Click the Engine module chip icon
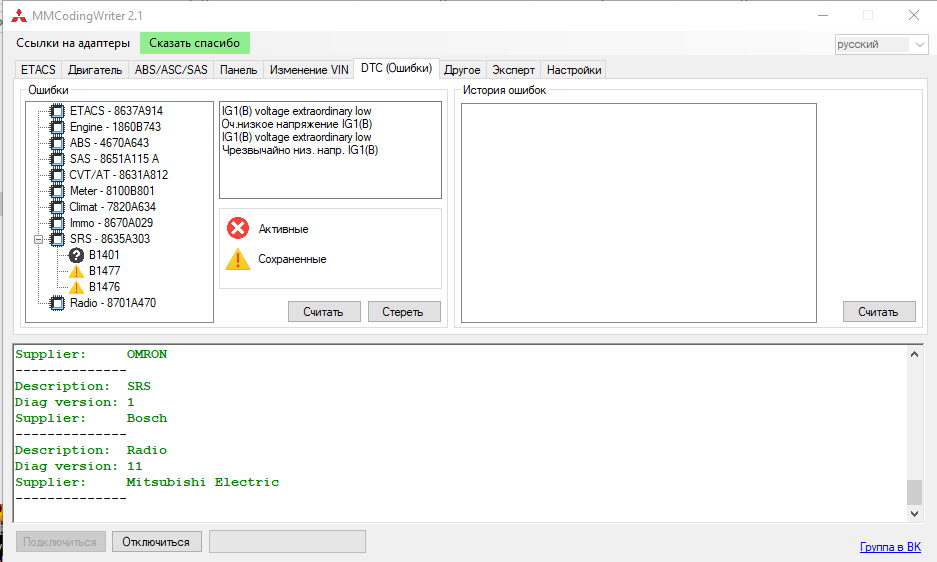937x562 pixels. [x=58, y=127]
